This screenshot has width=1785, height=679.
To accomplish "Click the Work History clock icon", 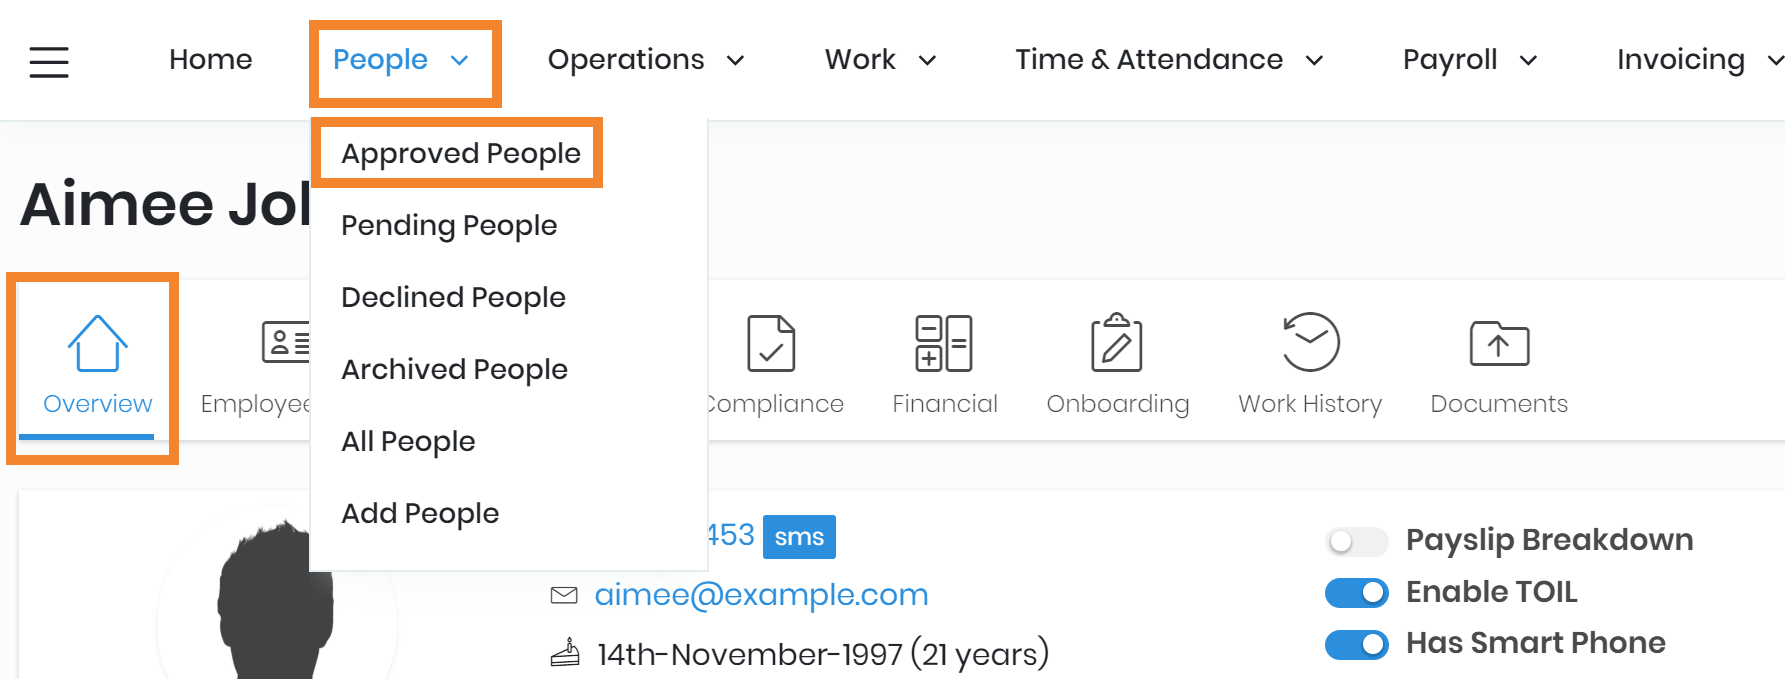I will 1310,344.
